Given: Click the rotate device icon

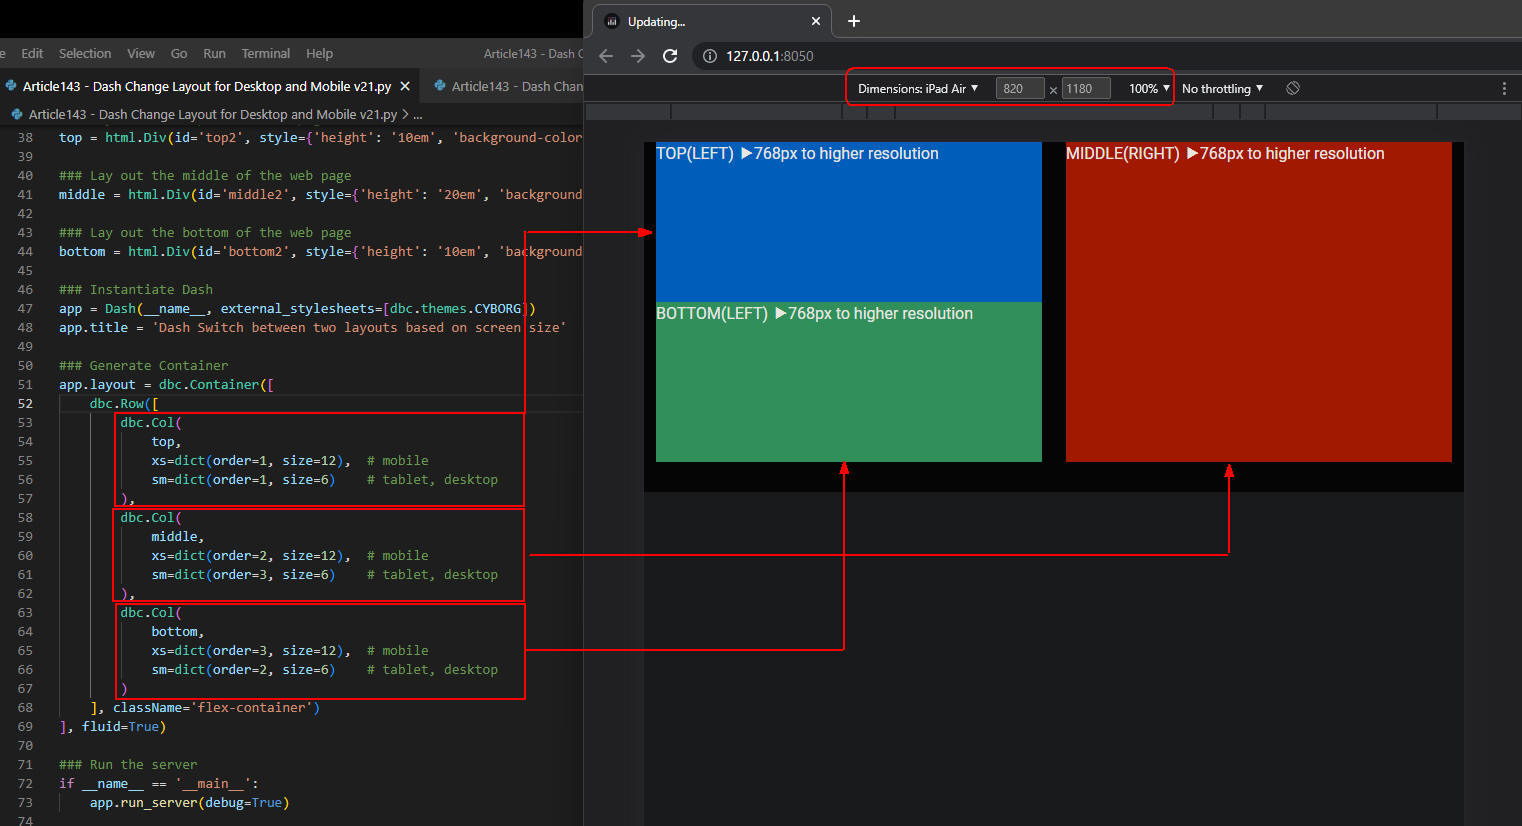Looking at the screenshot, I should pyautogui.click(x=1293, y=88).
